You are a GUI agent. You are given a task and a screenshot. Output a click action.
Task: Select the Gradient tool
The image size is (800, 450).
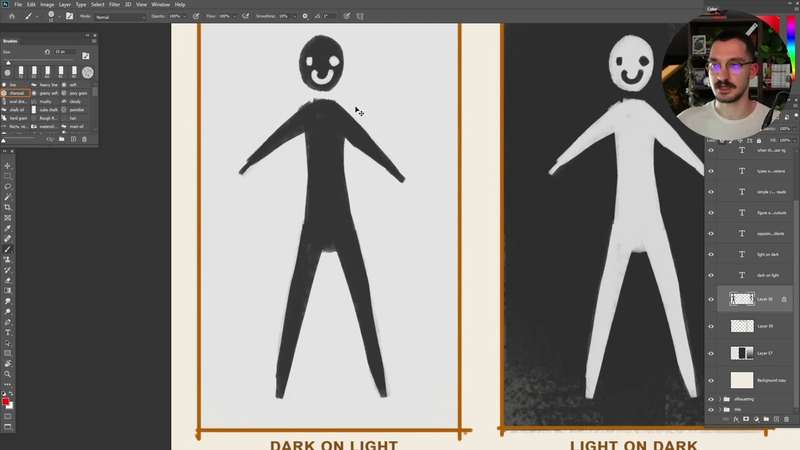pos(8,291)
